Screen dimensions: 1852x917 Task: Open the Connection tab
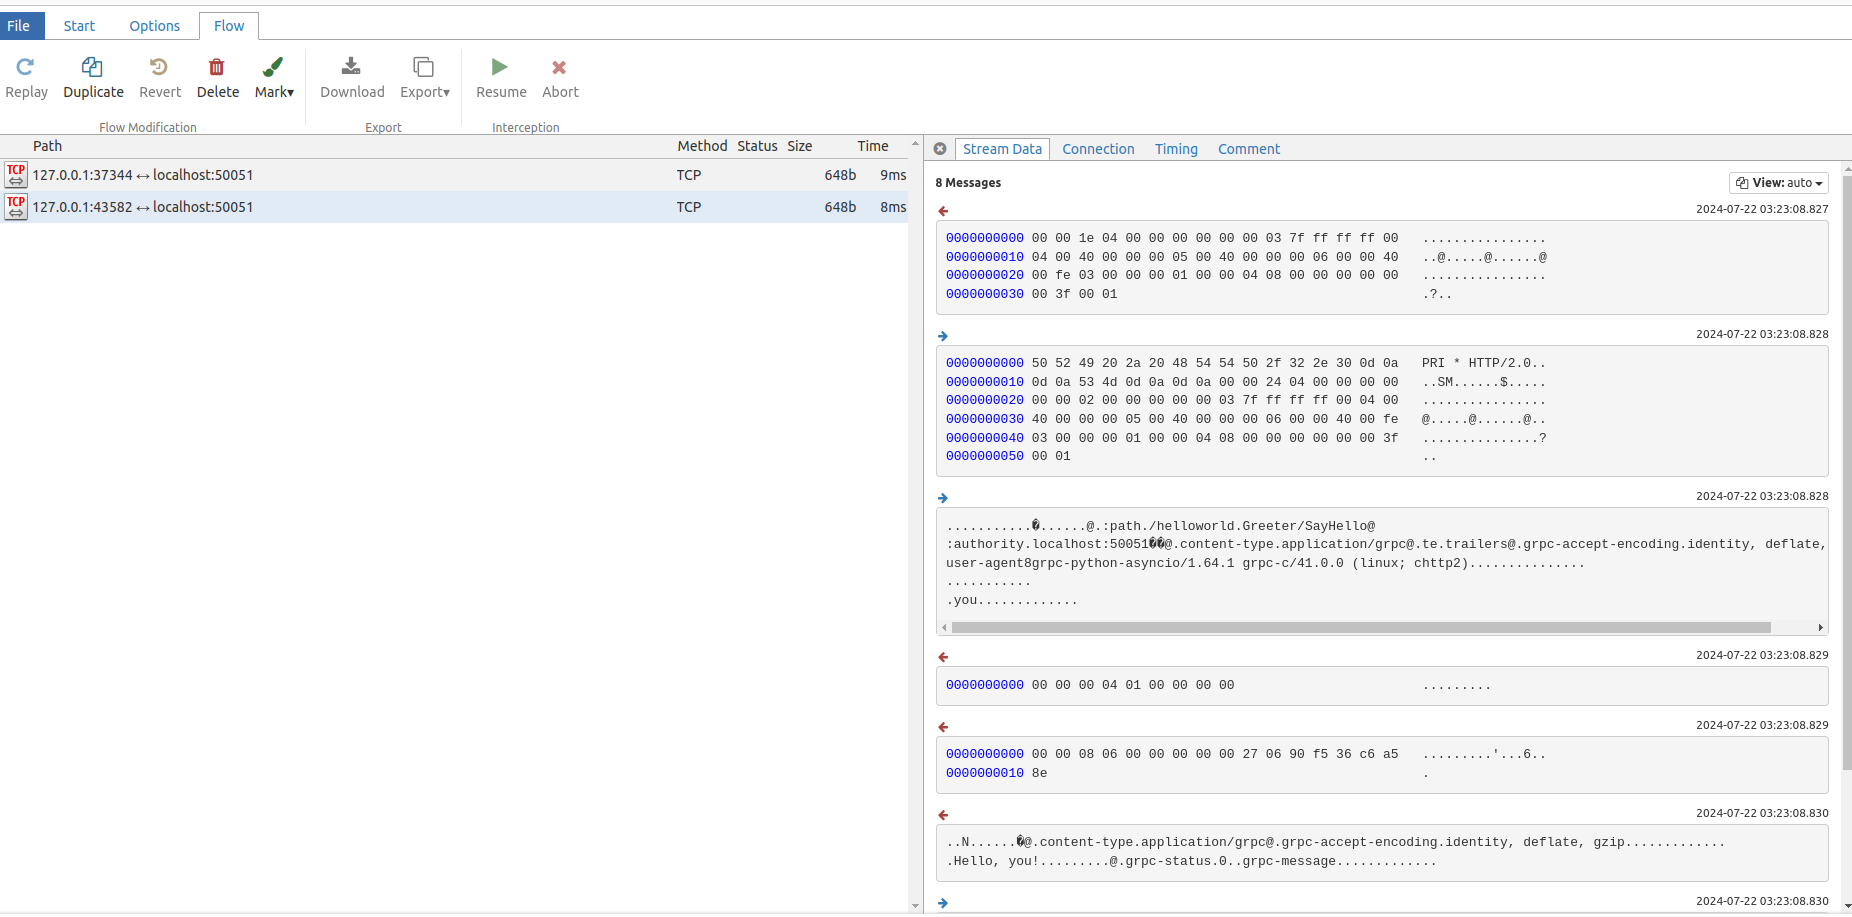[x=1098, y=149]
